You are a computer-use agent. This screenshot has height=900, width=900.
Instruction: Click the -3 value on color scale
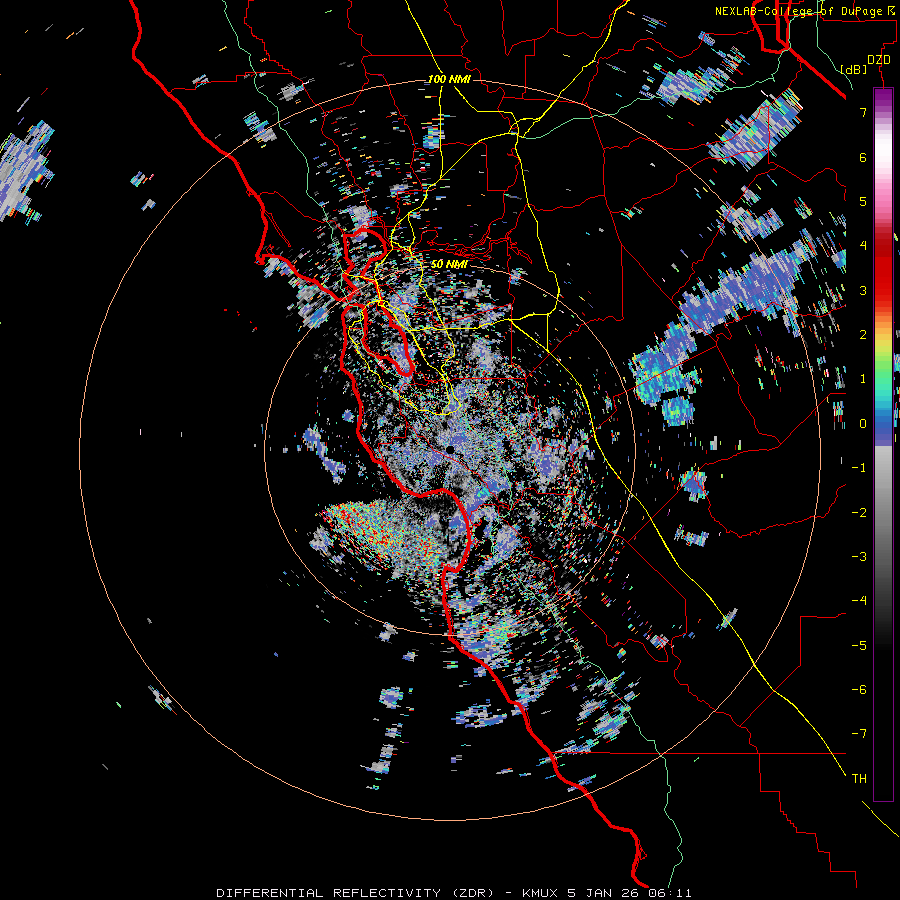pos(859,557)
